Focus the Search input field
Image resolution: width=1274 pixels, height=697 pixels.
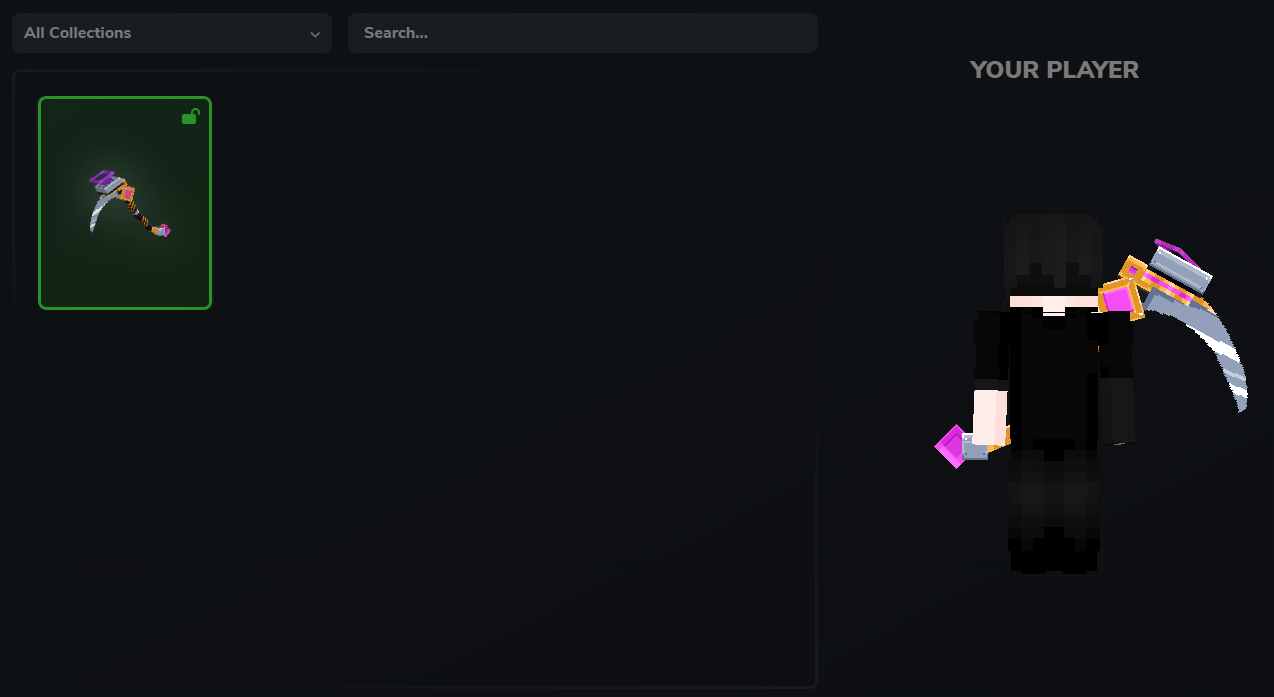582,33
